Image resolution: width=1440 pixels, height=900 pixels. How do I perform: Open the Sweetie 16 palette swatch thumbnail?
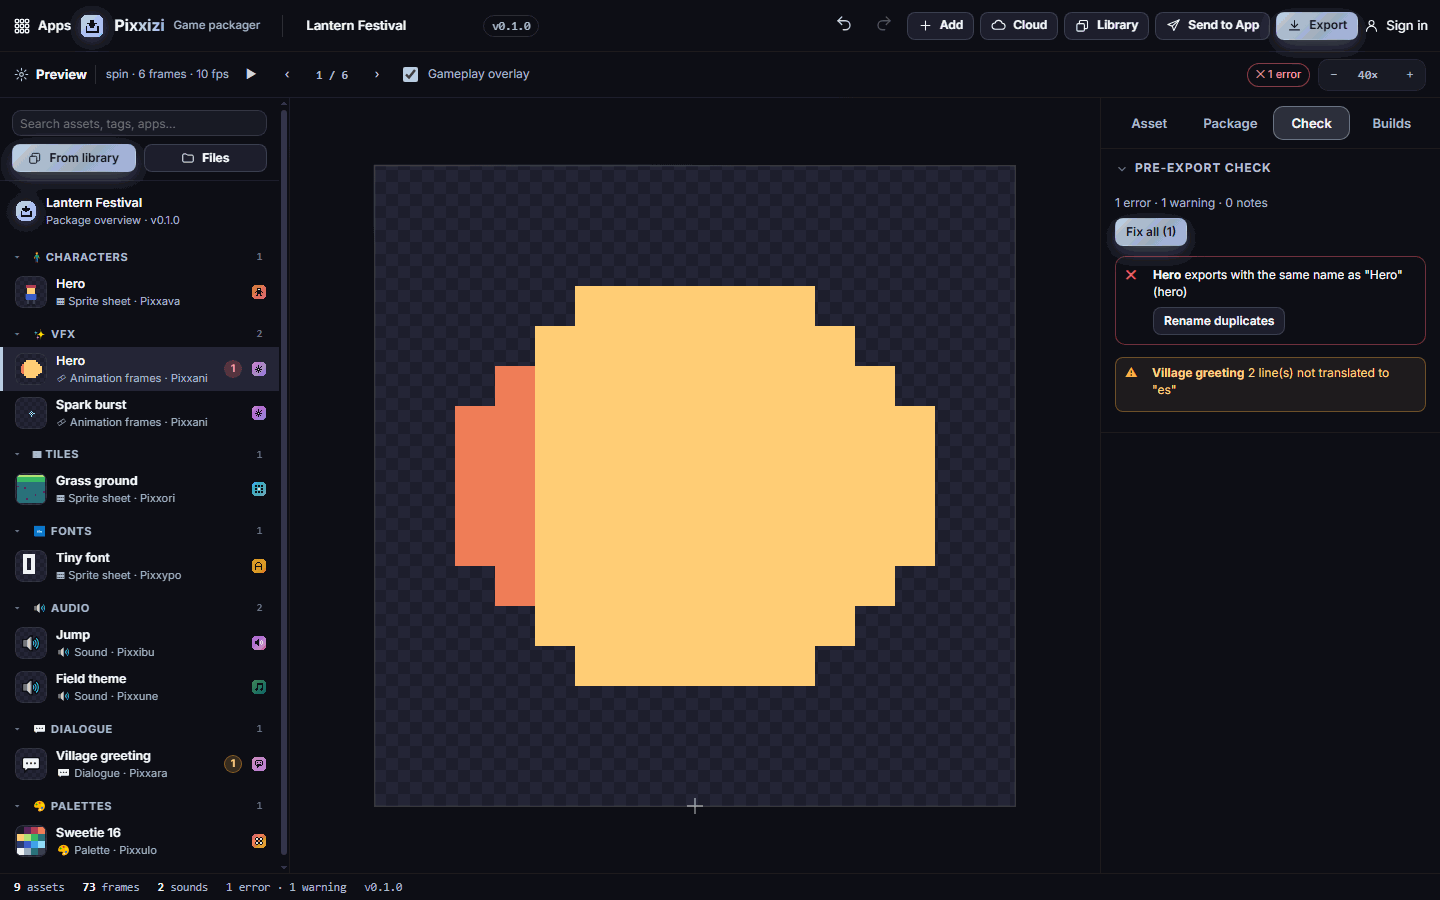pos(31,841)
